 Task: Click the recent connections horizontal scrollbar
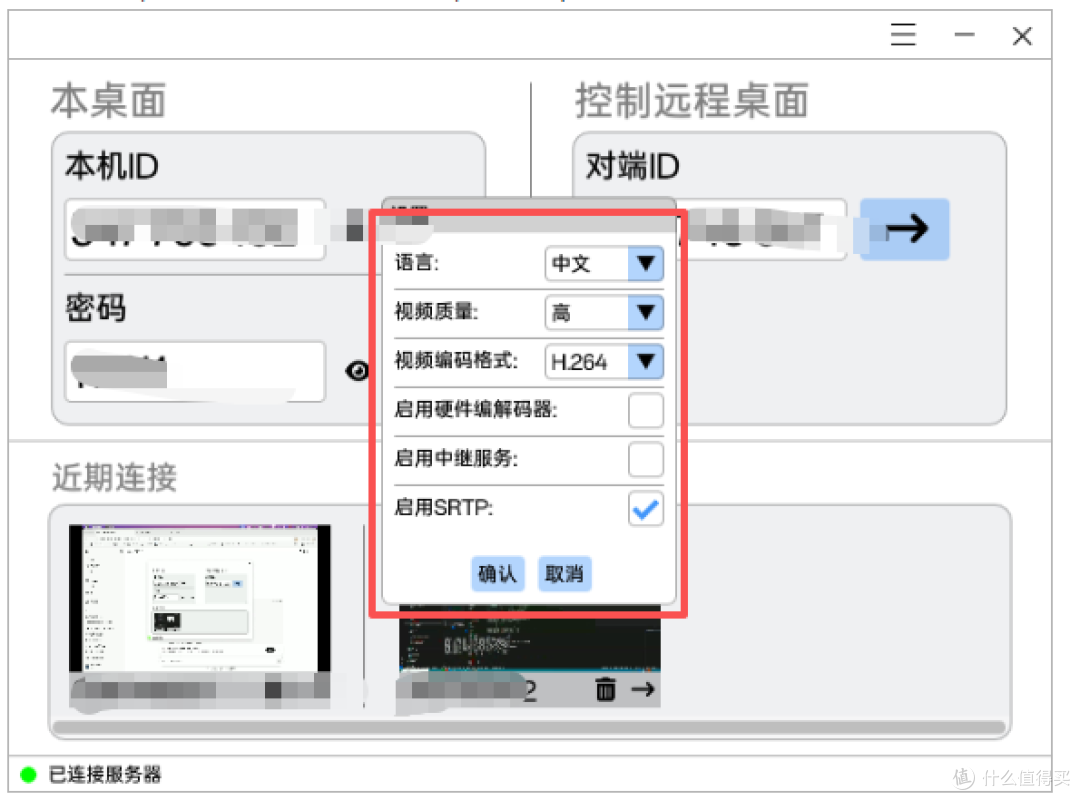[x=529, y=727]
